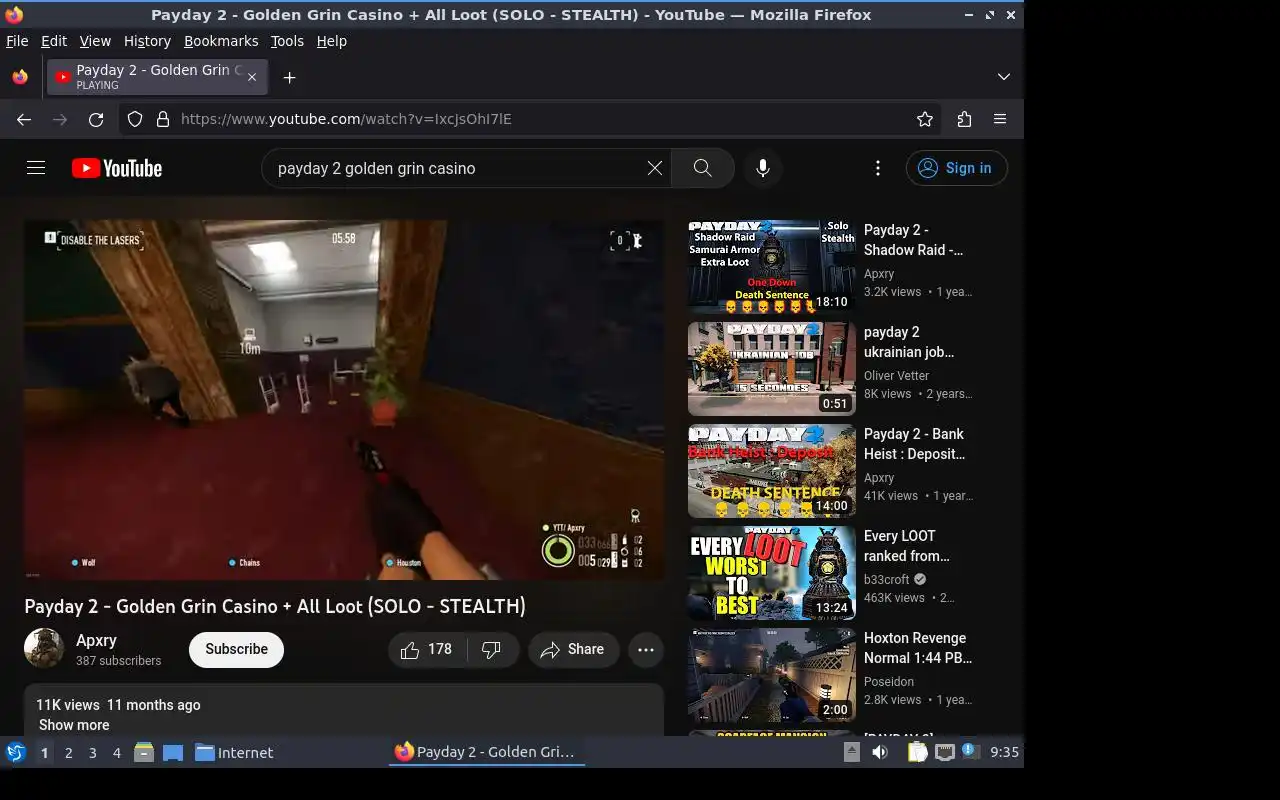The width and height of the screenshot is (1280, 800).
Task: Open Firefox extensions puzzle icon
Action: (964, 119)
